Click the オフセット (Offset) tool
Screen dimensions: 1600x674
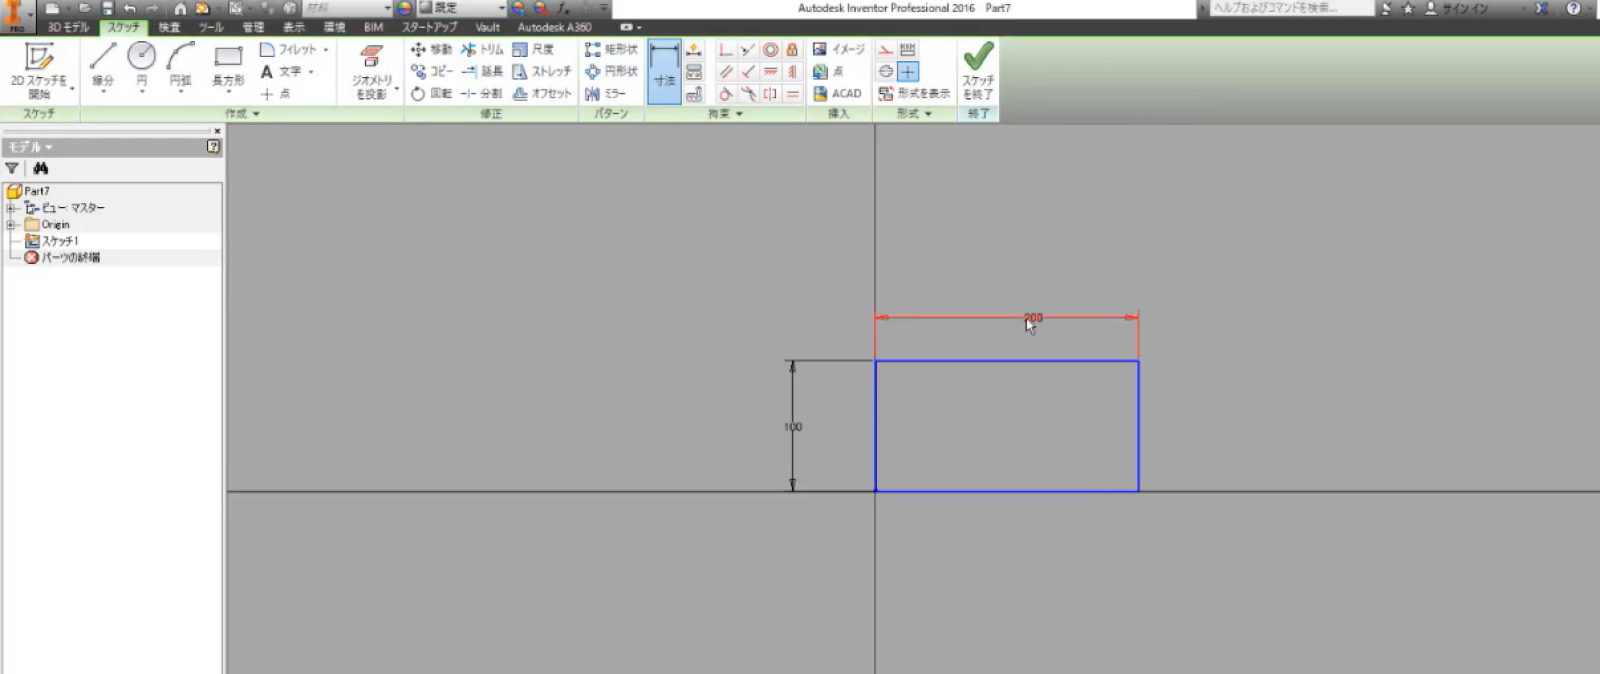542,93
